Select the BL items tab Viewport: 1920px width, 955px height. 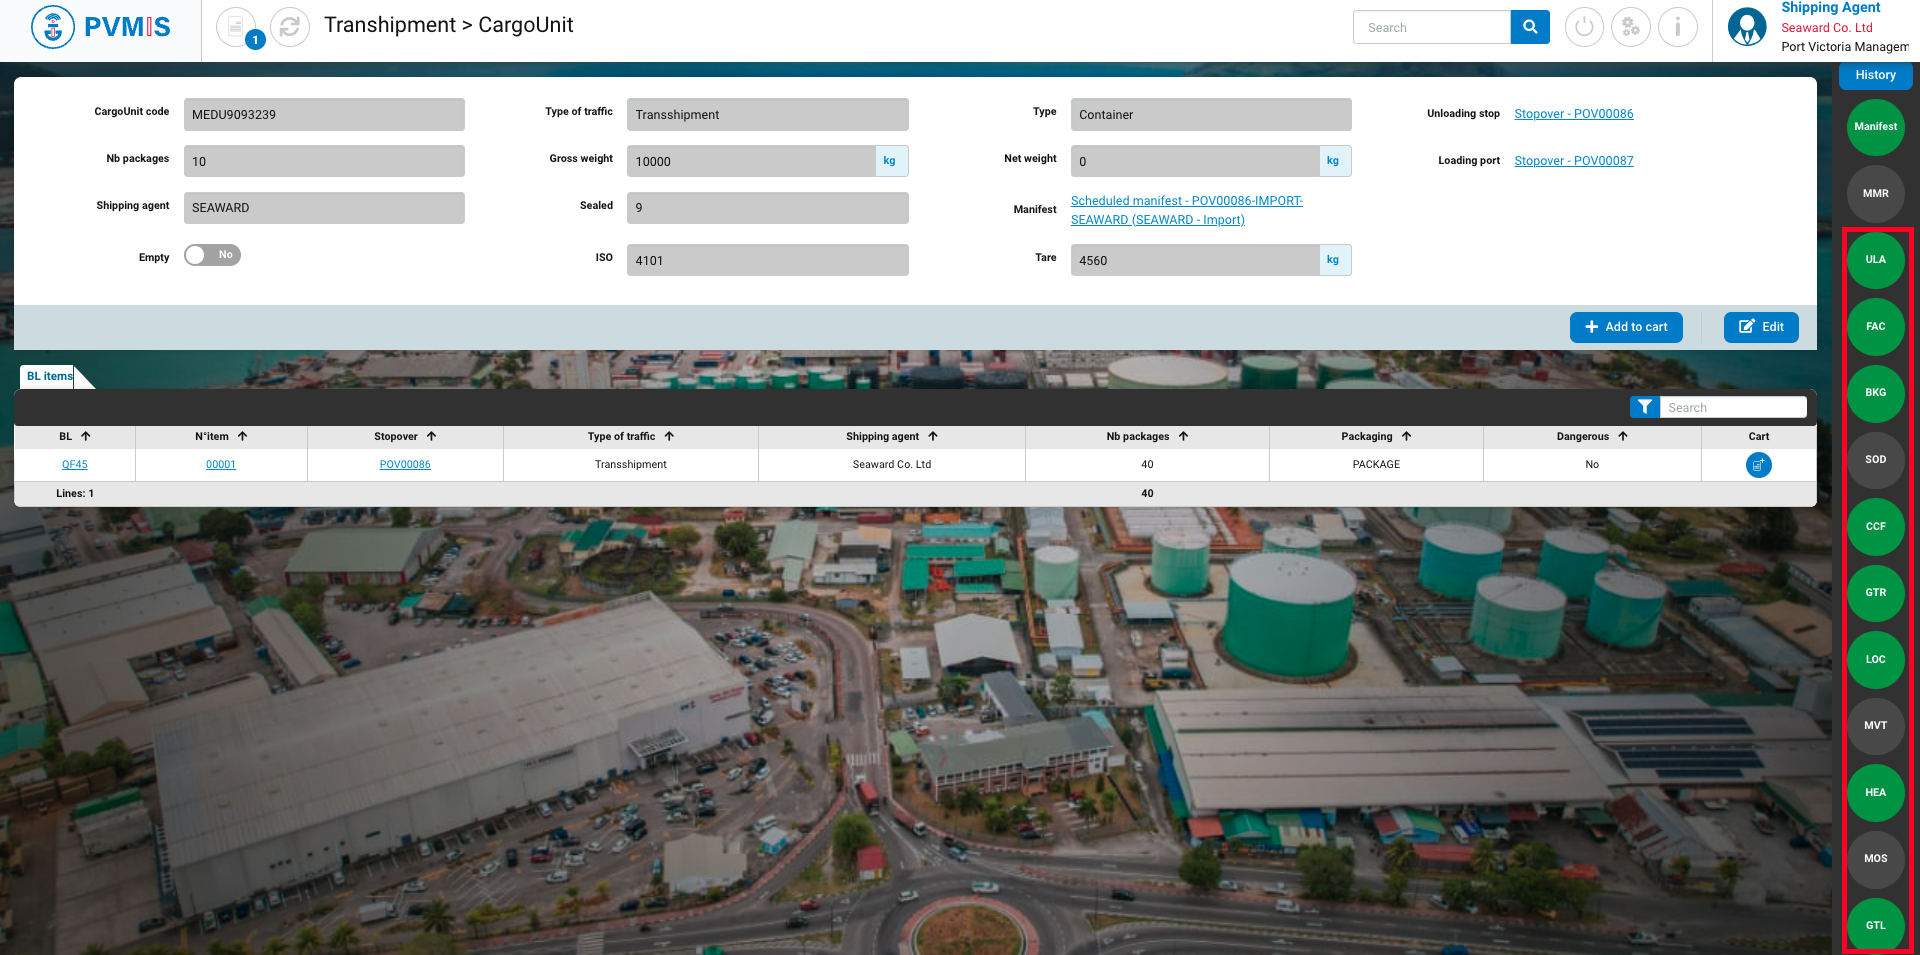pos(49,377)
